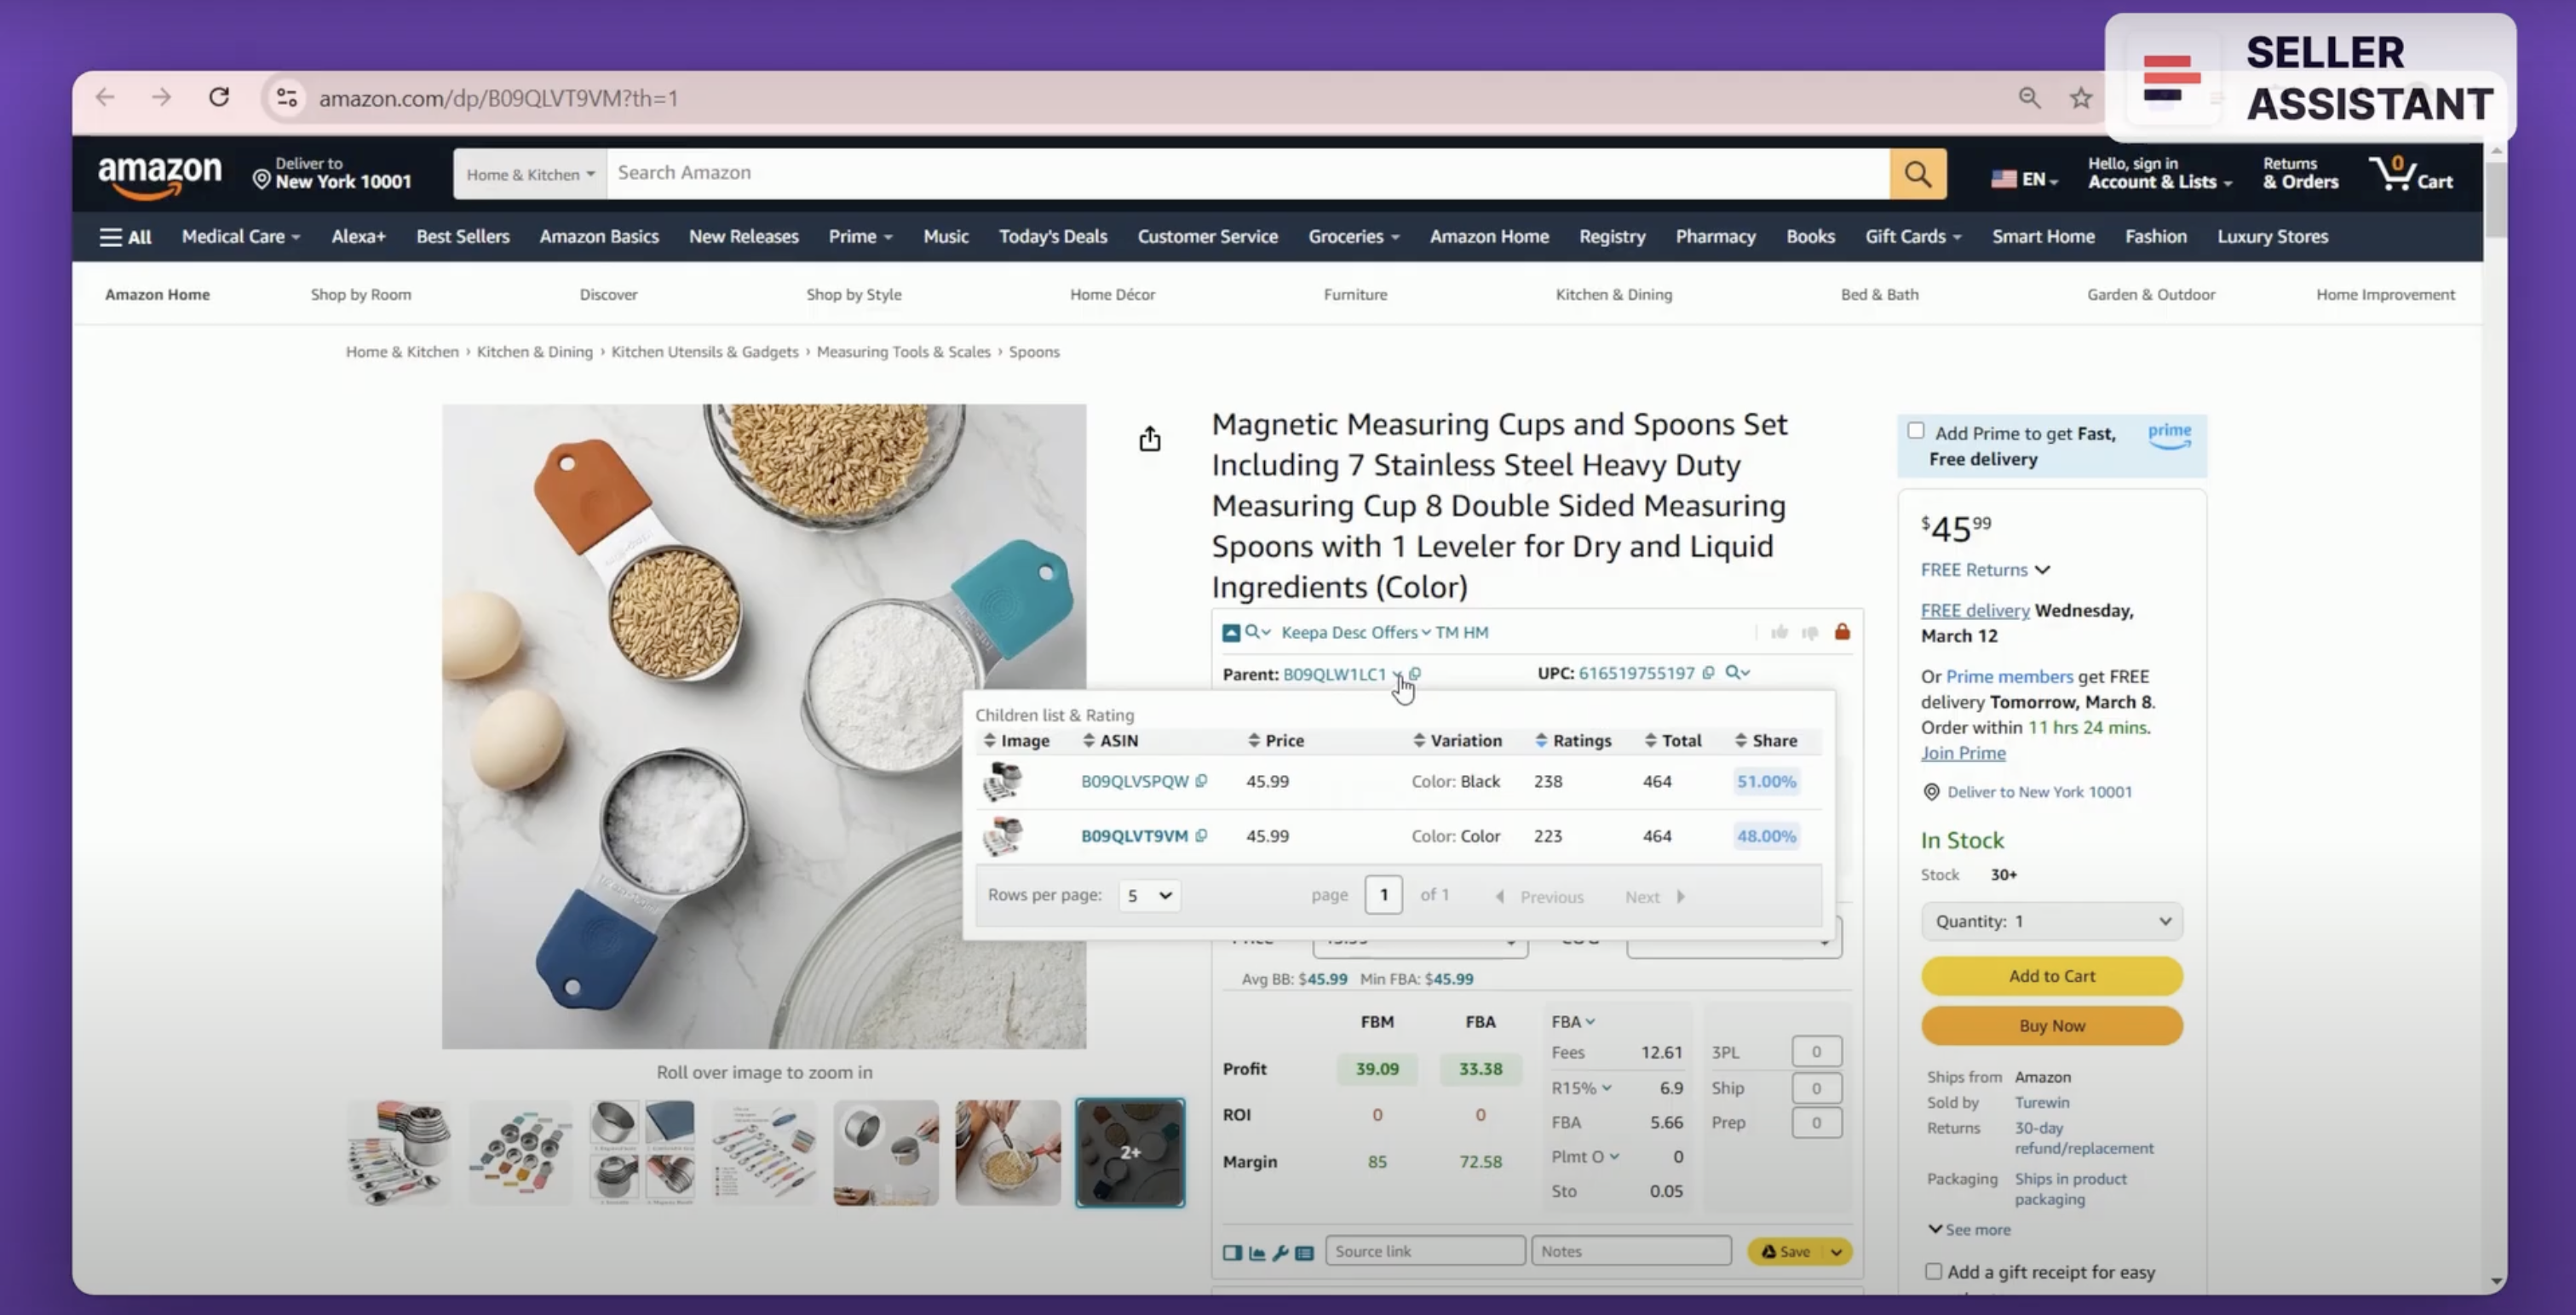This screenshot has height=1315, width=2576.
Task: Click the Add to Cart button
Action: tap(2051, 976)
